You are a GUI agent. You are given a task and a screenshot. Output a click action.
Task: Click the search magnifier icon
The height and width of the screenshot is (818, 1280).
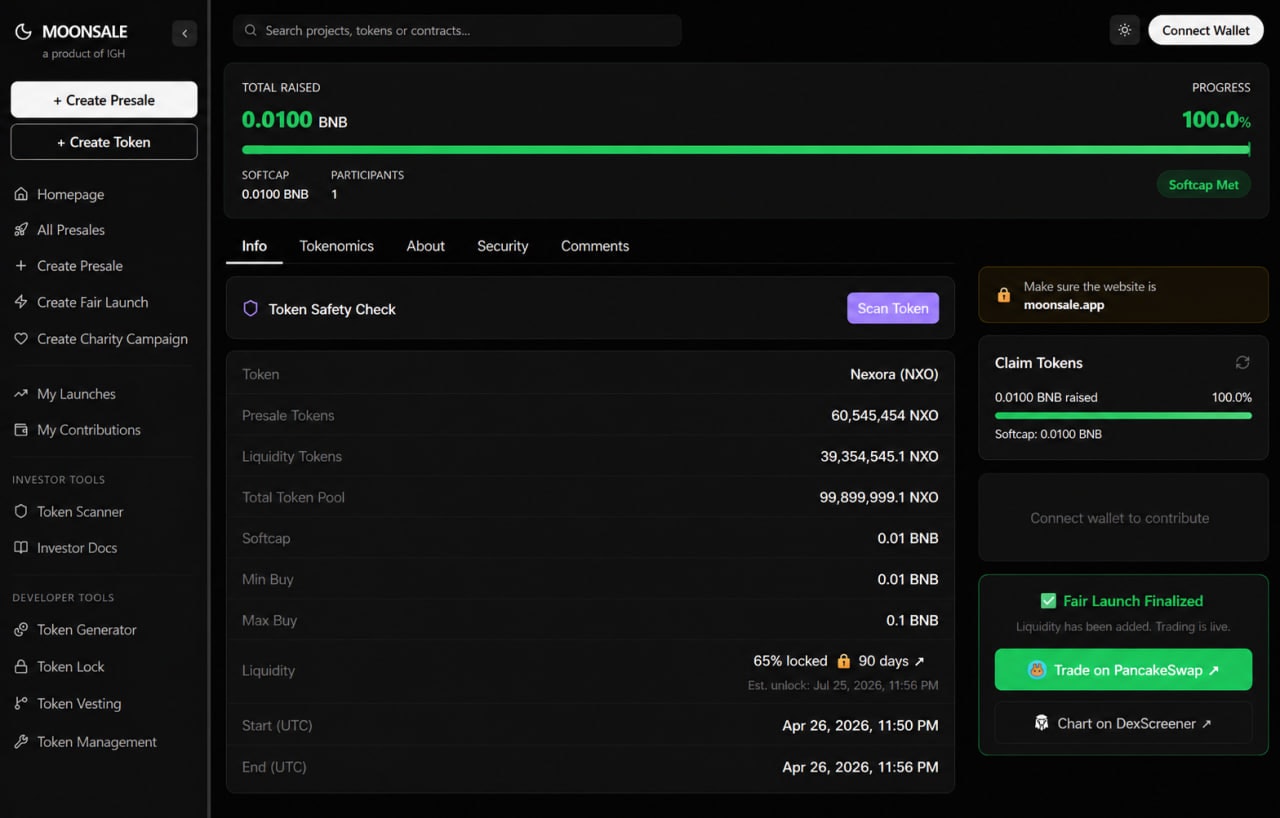(251, 30)
